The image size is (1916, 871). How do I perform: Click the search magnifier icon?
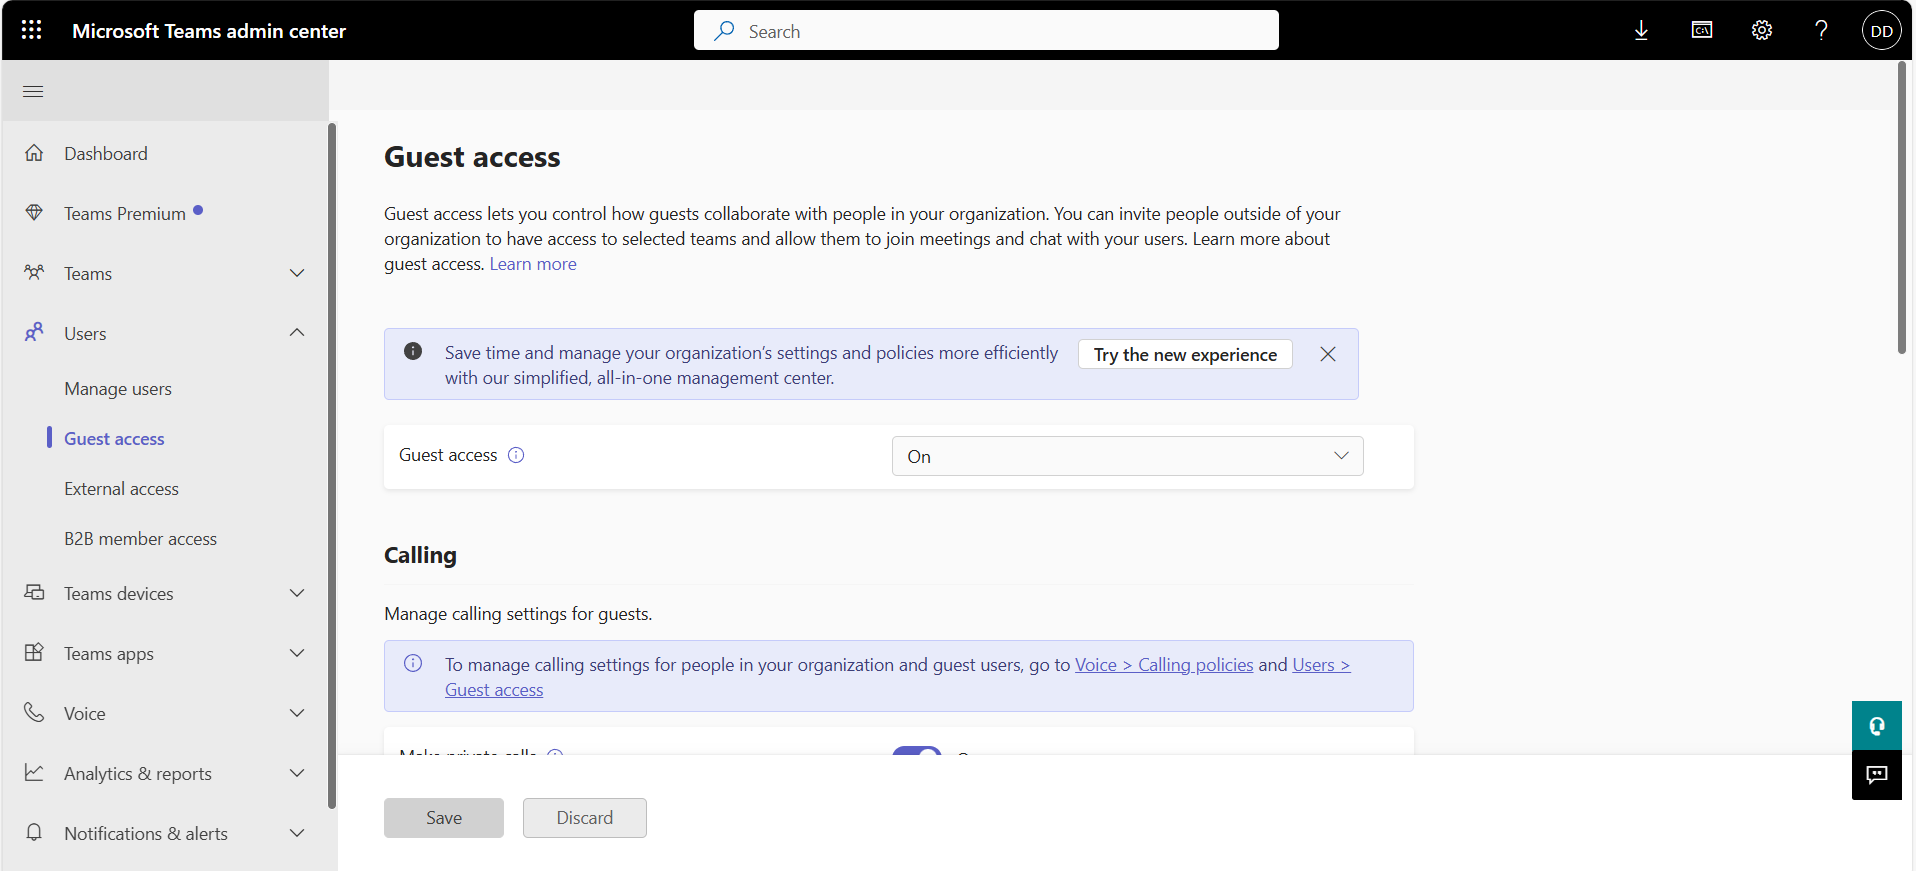point(724,31)
